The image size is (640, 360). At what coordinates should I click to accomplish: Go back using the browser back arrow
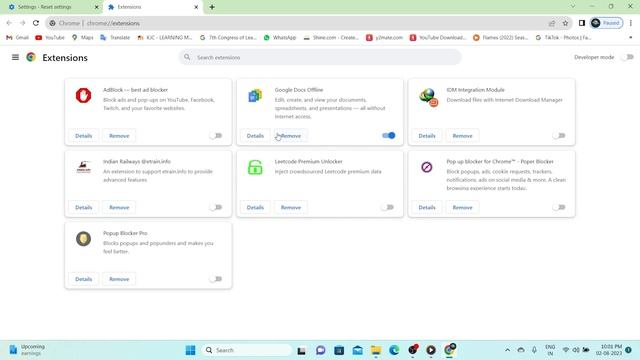click(9, 23)
